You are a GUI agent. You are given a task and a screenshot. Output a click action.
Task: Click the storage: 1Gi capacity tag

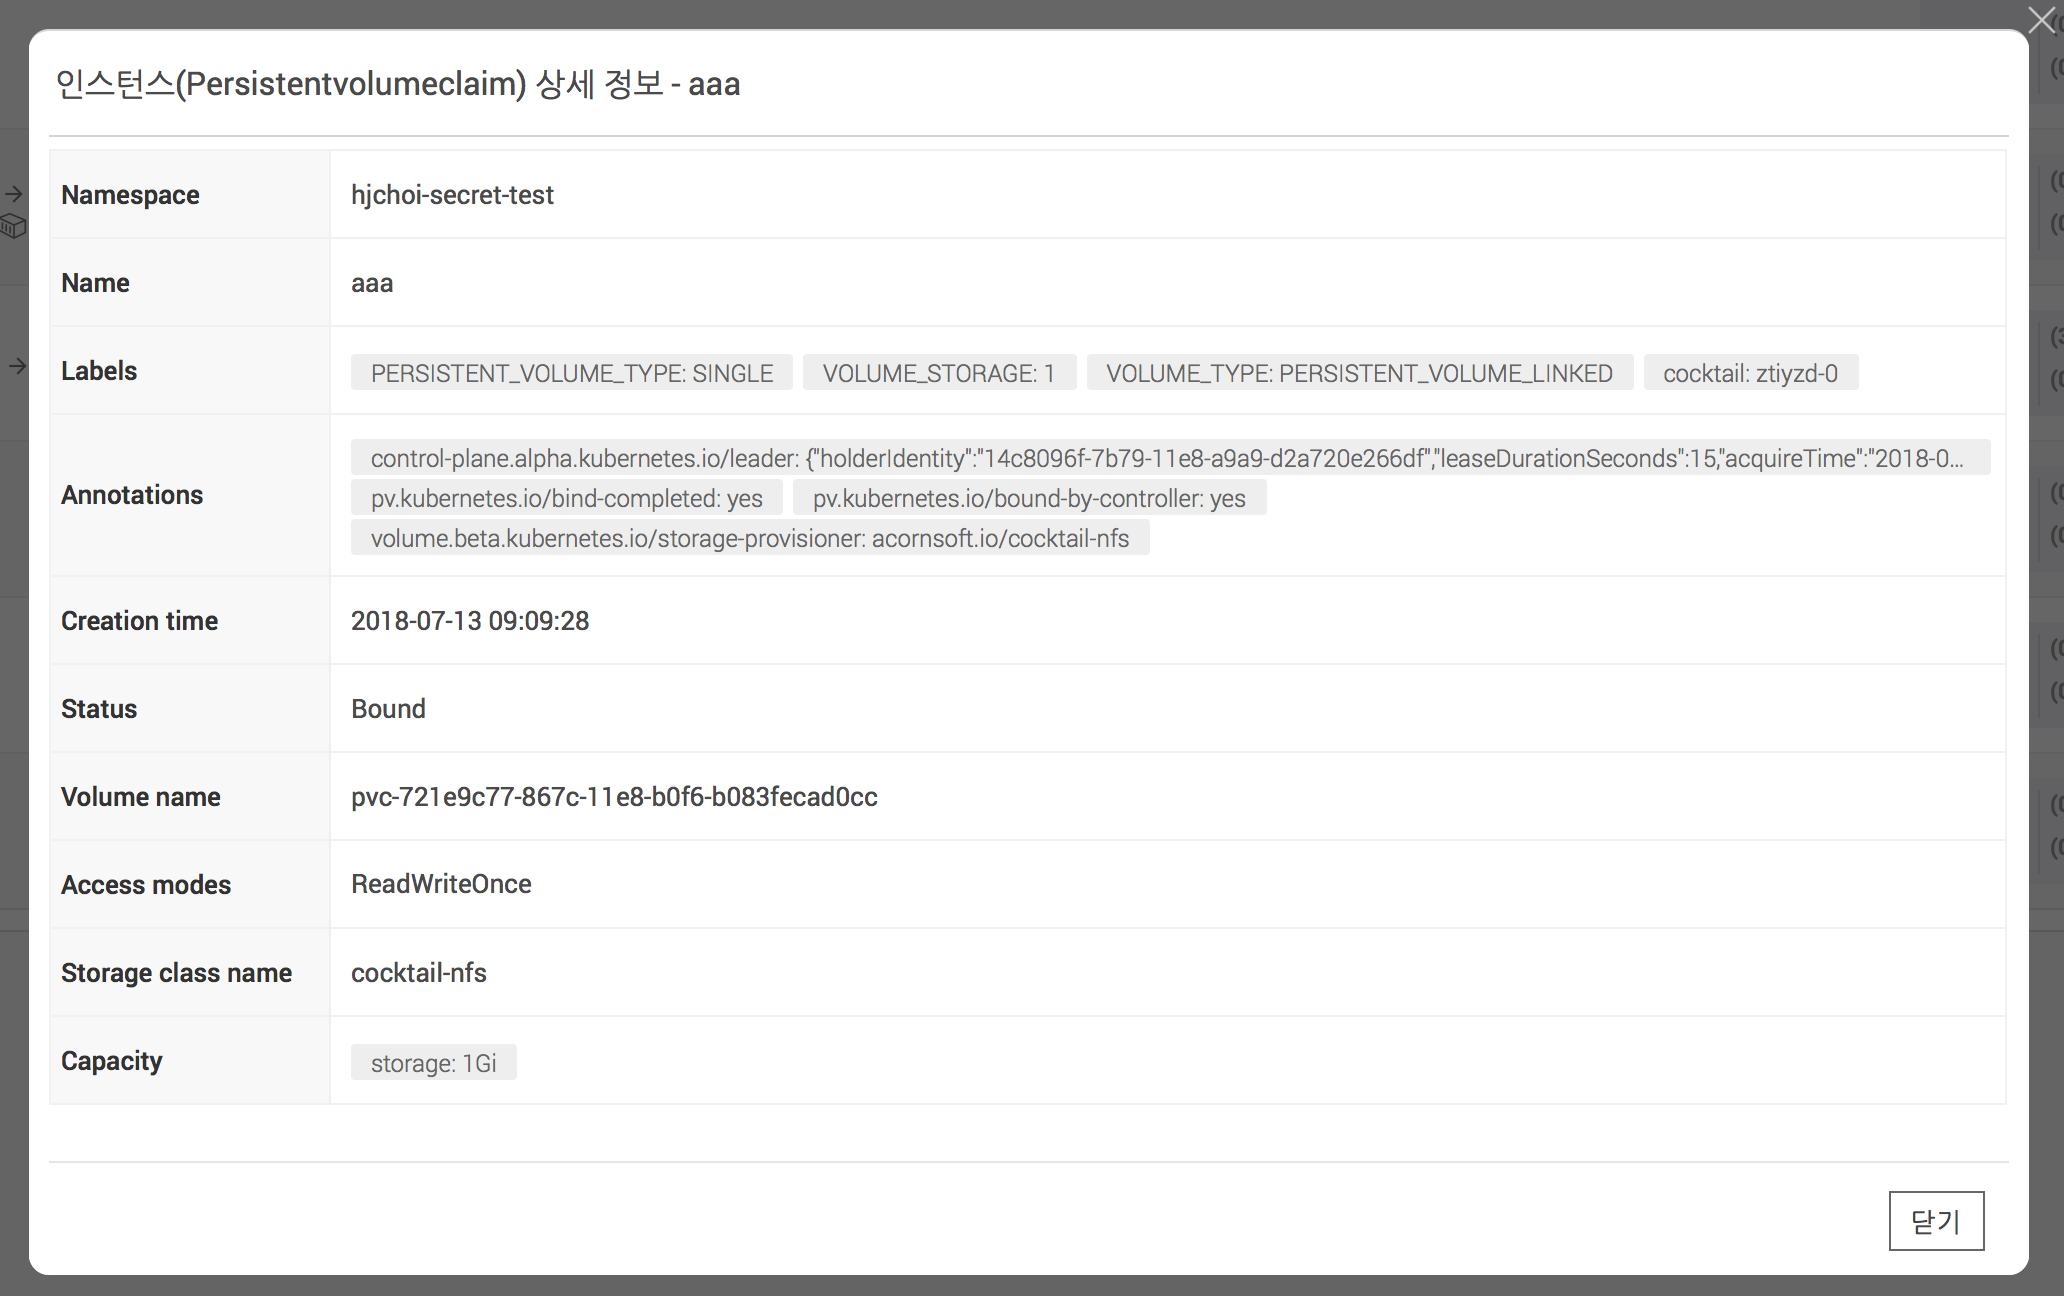coord(434,1063)
